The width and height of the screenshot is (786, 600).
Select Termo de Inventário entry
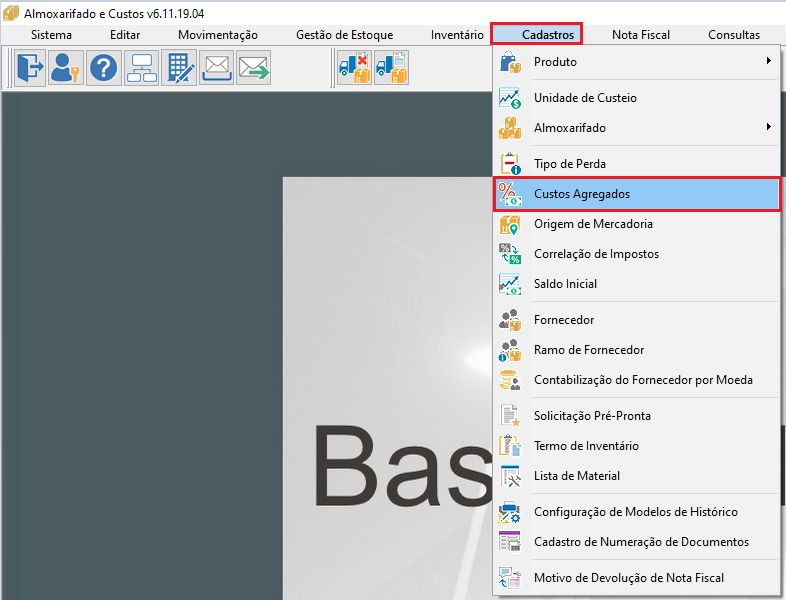(x=637, y=446)
